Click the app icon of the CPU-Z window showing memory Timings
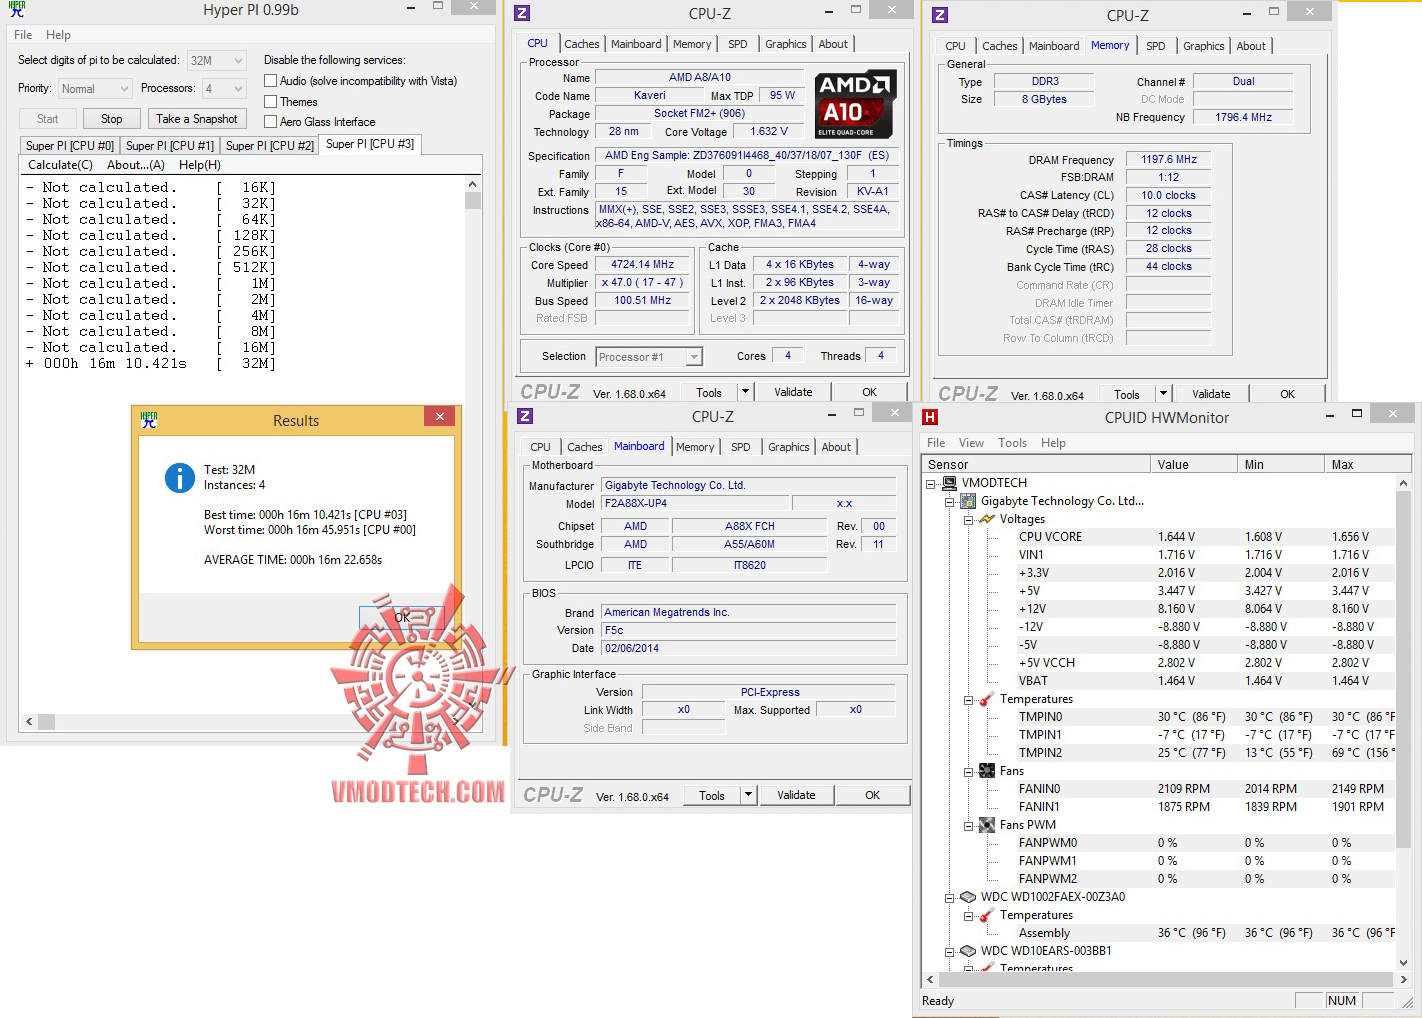 (940, 15)
